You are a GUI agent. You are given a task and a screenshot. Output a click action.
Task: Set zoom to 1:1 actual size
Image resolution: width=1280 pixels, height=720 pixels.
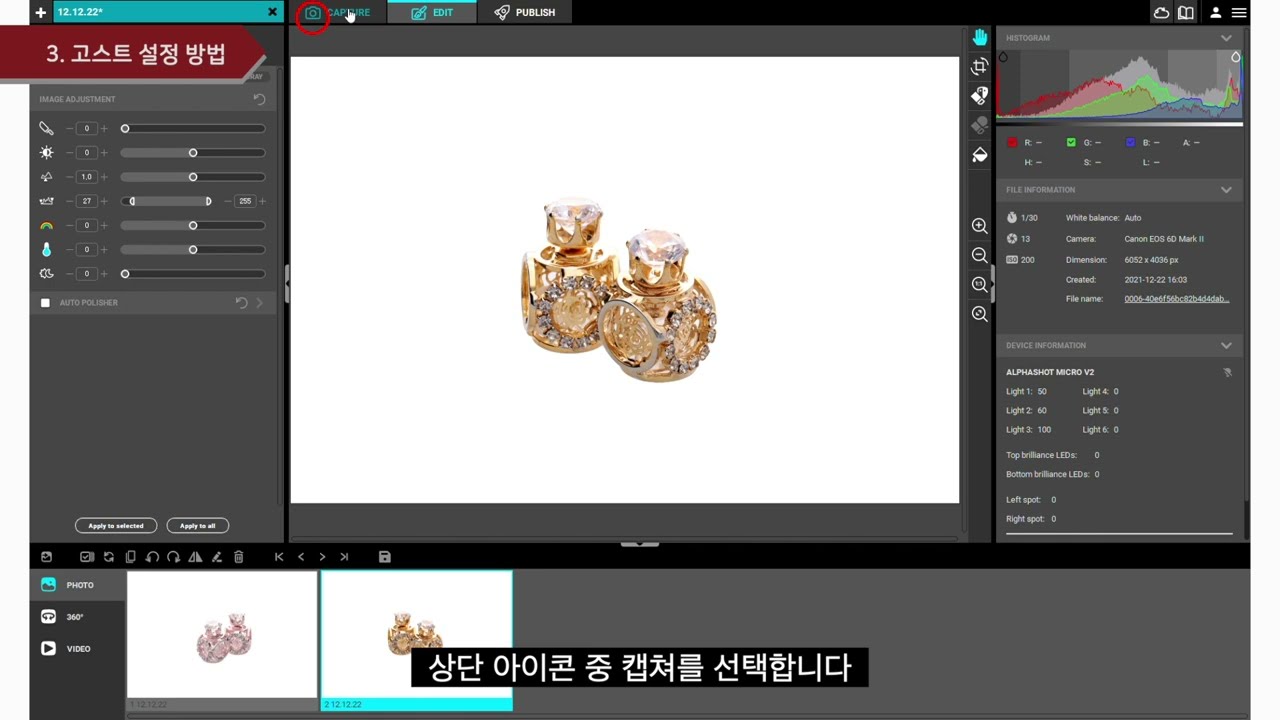click(x=980, y=284)
